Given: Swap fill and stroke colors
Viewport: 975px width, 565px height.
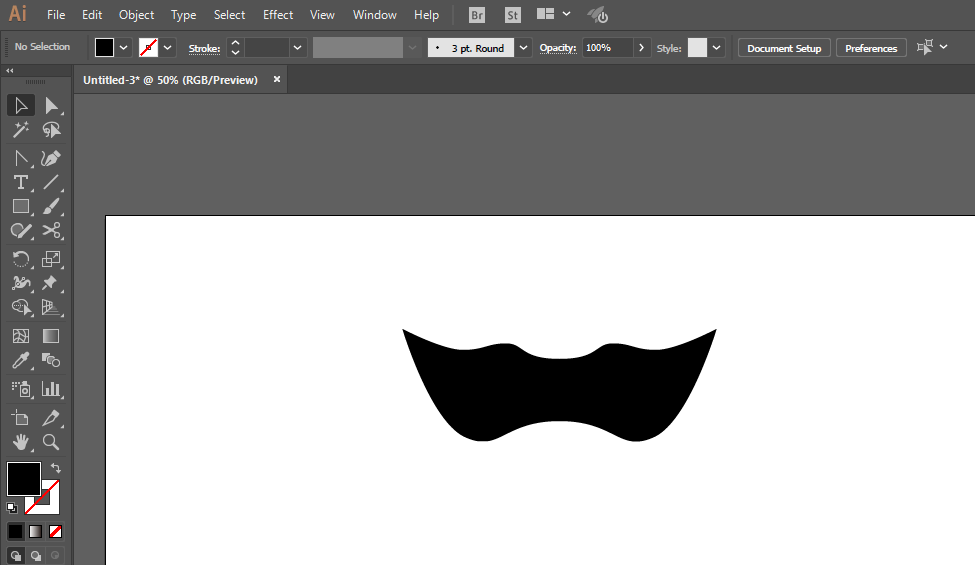Looking at the screenshot, I should click(x=56, y=467).
